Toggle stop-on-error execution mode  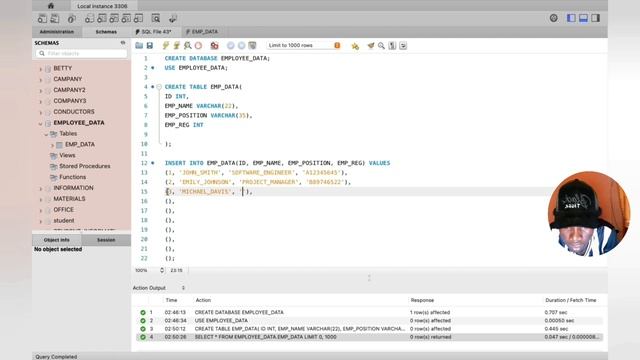click(214, 45)
